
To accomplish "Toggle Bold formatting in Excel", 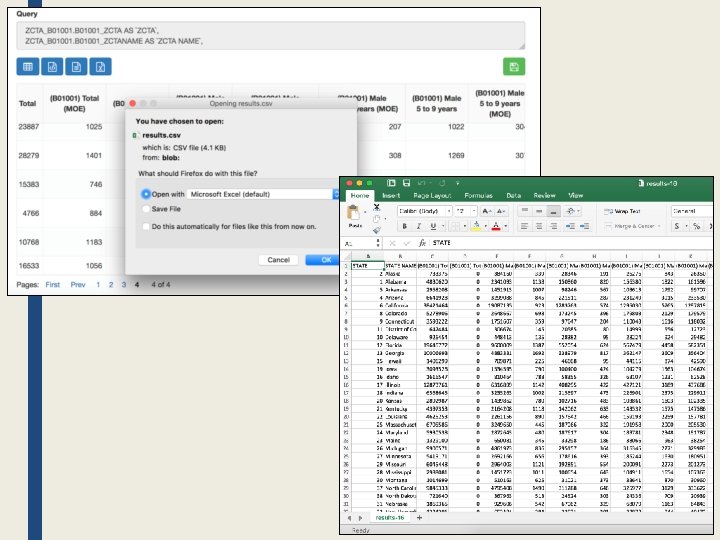I will pyautogui.click(x=404, y=227).
